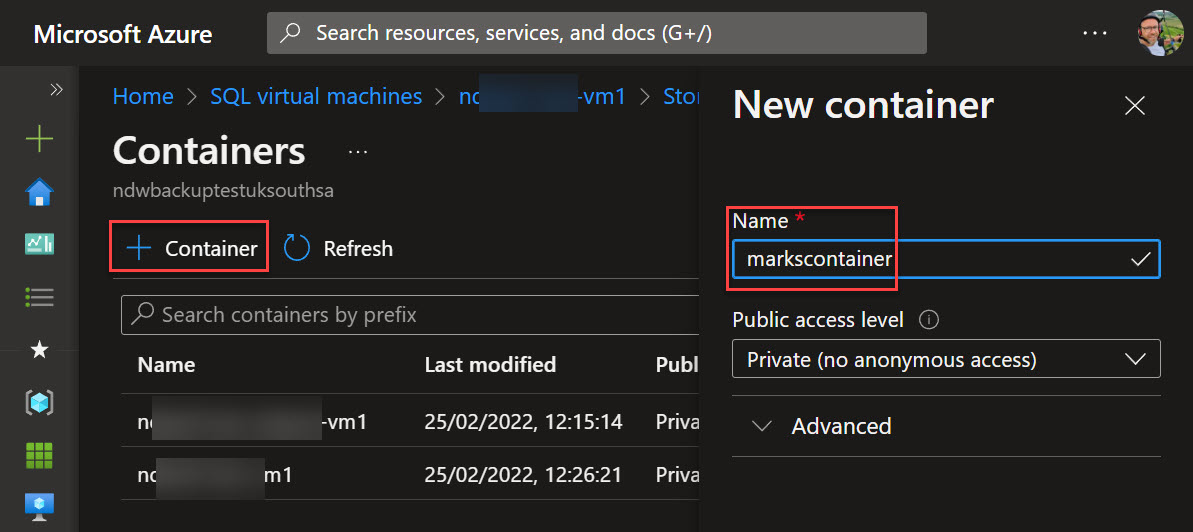The height and width of the screenshot is (532, 1193).
Task: Open the Virtual machines monitor icon
Action: pos(40,505)
